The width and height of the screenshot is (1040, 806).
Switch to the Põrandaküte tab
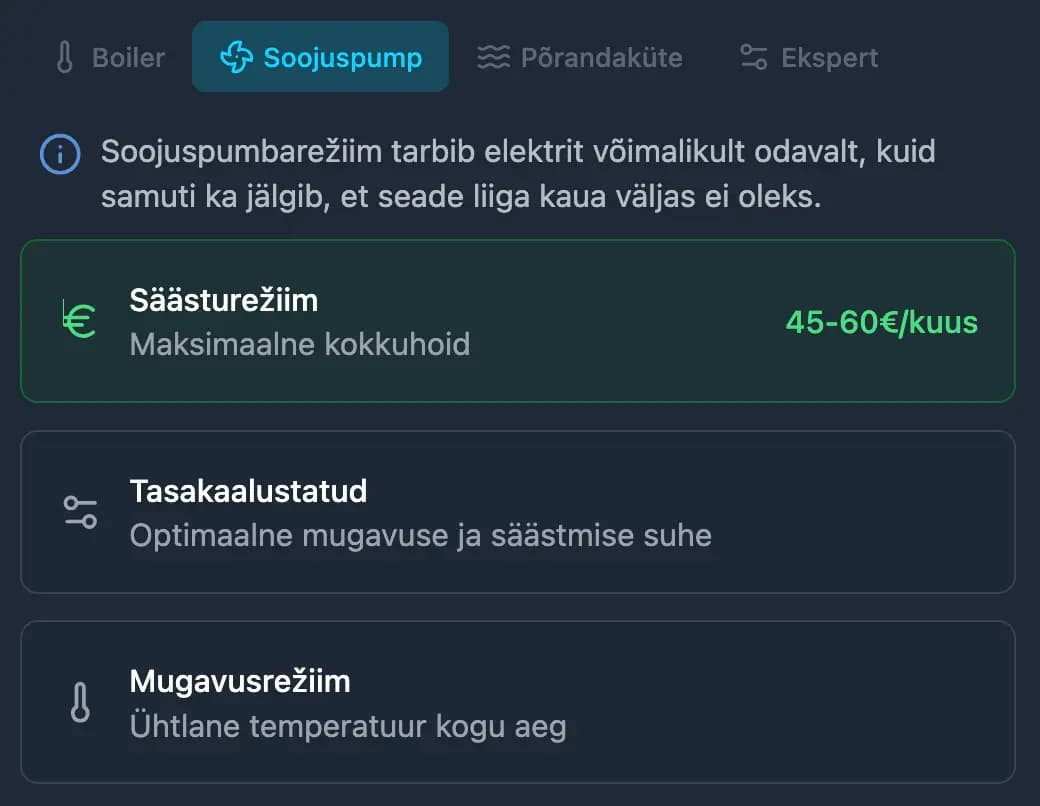[x=580, y=57]
